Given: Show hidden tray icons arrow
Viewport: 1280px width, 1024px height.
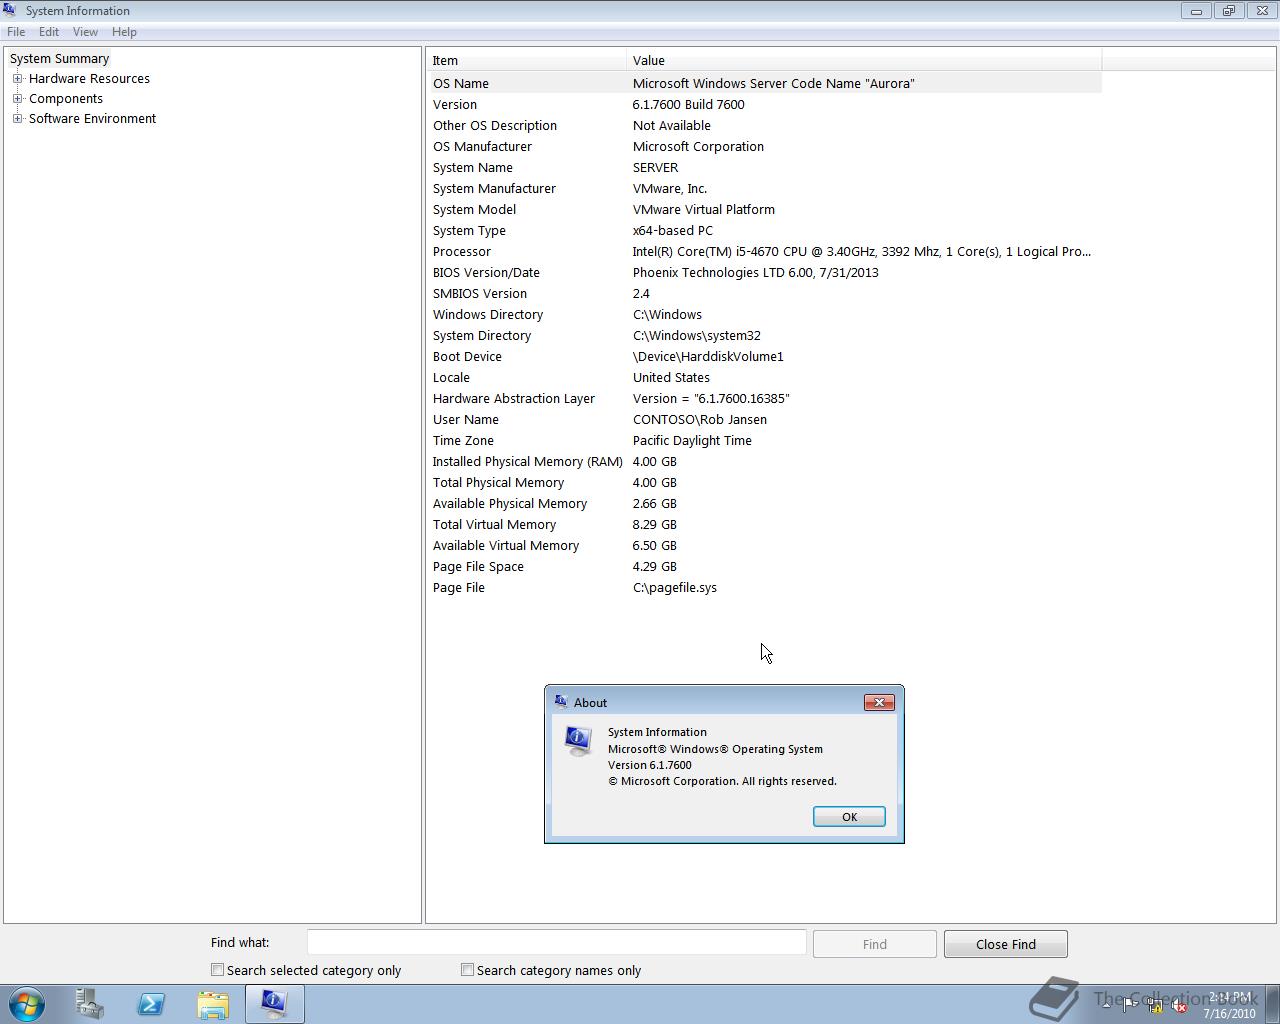Looking at the screenshot, I should tap(1106, 1005).
